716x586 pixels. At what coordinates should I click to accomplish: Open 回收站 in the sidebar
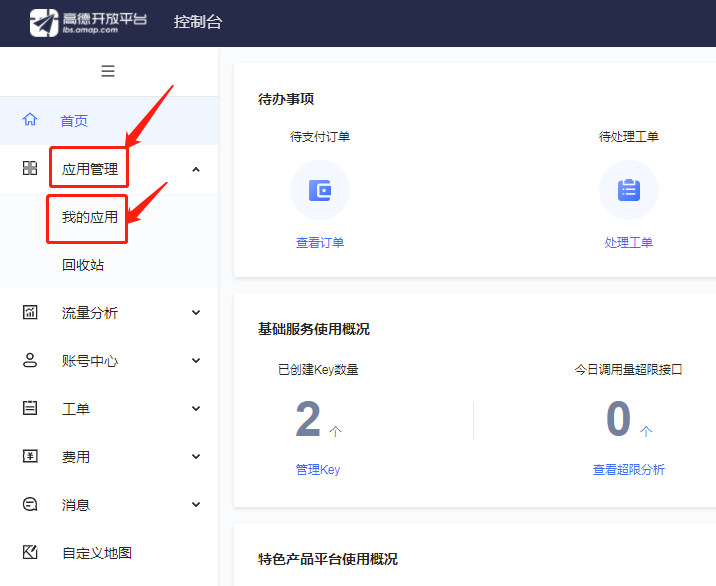click(83, 265)
